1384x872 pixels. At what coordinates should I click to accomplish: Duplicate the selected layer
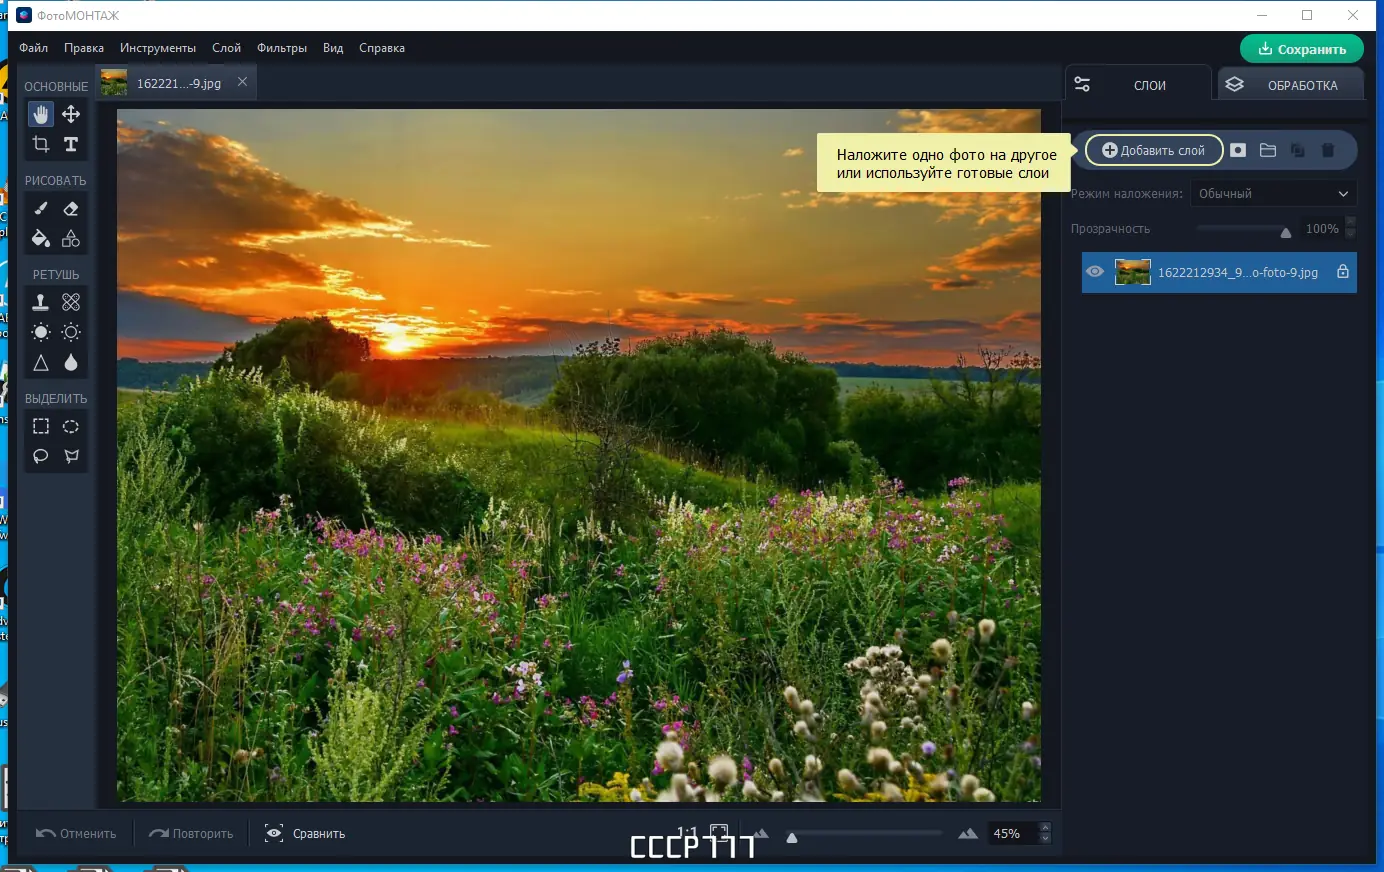1298,150
